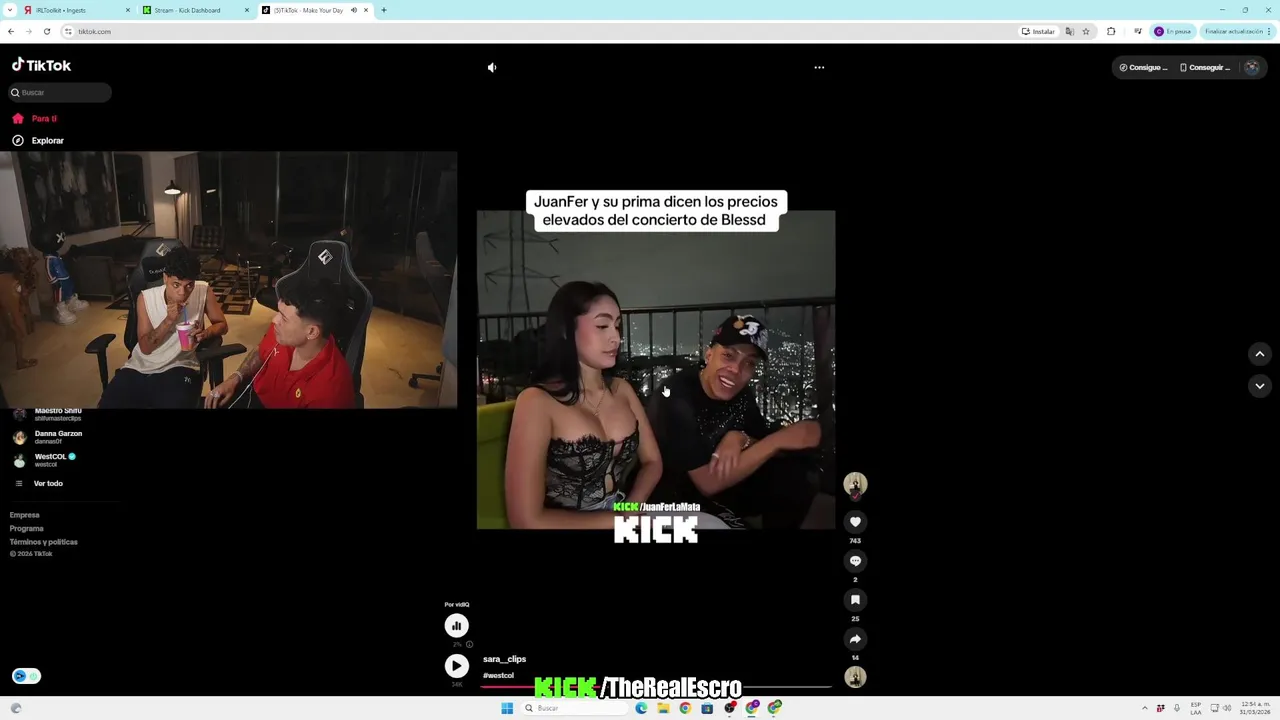Expand the Empresa footer section
1280x720 pixels.
click(x=24, y=515)
